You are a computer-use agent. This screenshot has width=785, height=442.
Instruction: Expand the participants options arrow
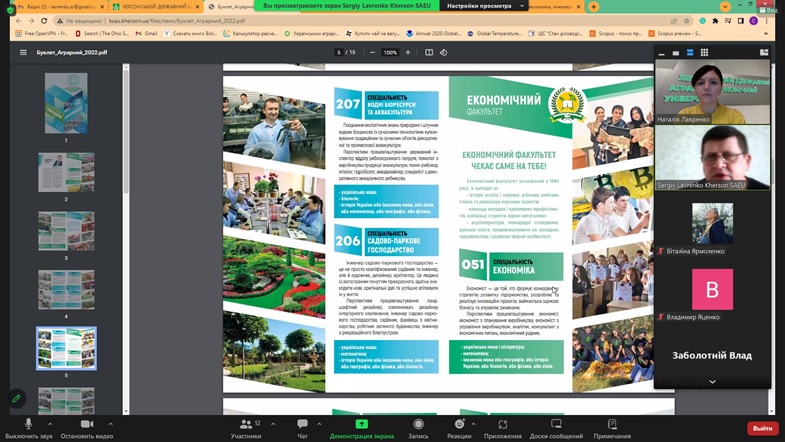tap(273, 424)
